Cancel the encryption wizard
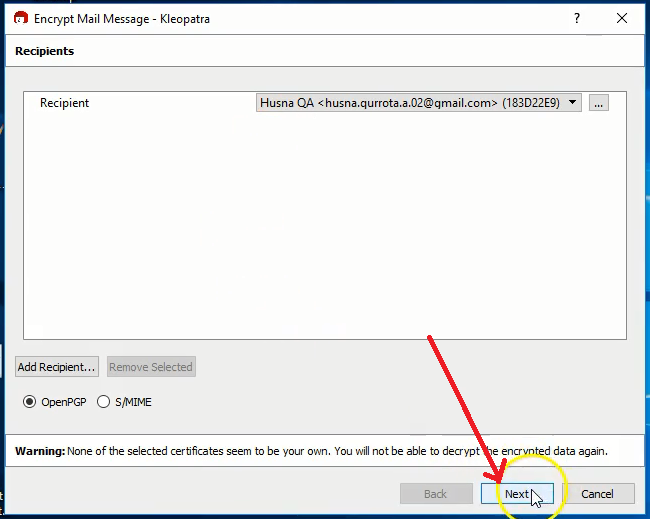This screenshot has height=519, width=650. [597, 494]
